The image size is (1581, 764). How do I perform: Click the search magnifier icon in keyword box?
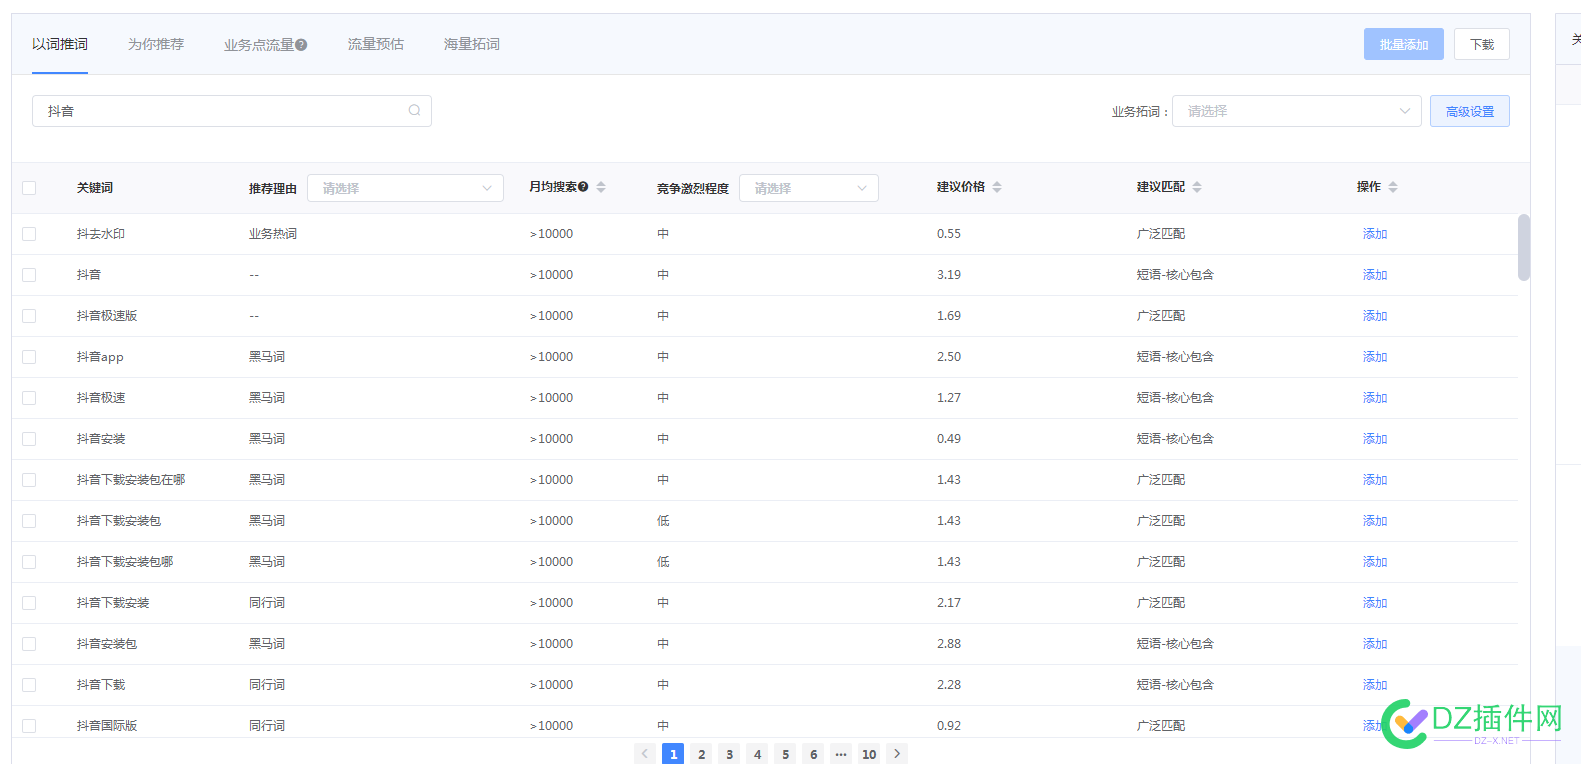pyautogui.click(x=414, y=111)
